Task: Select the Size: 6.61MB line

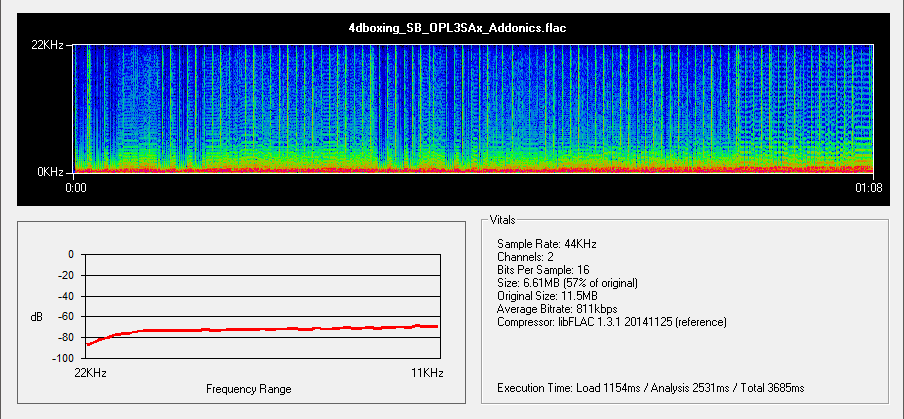Action: tap(567, 283)
